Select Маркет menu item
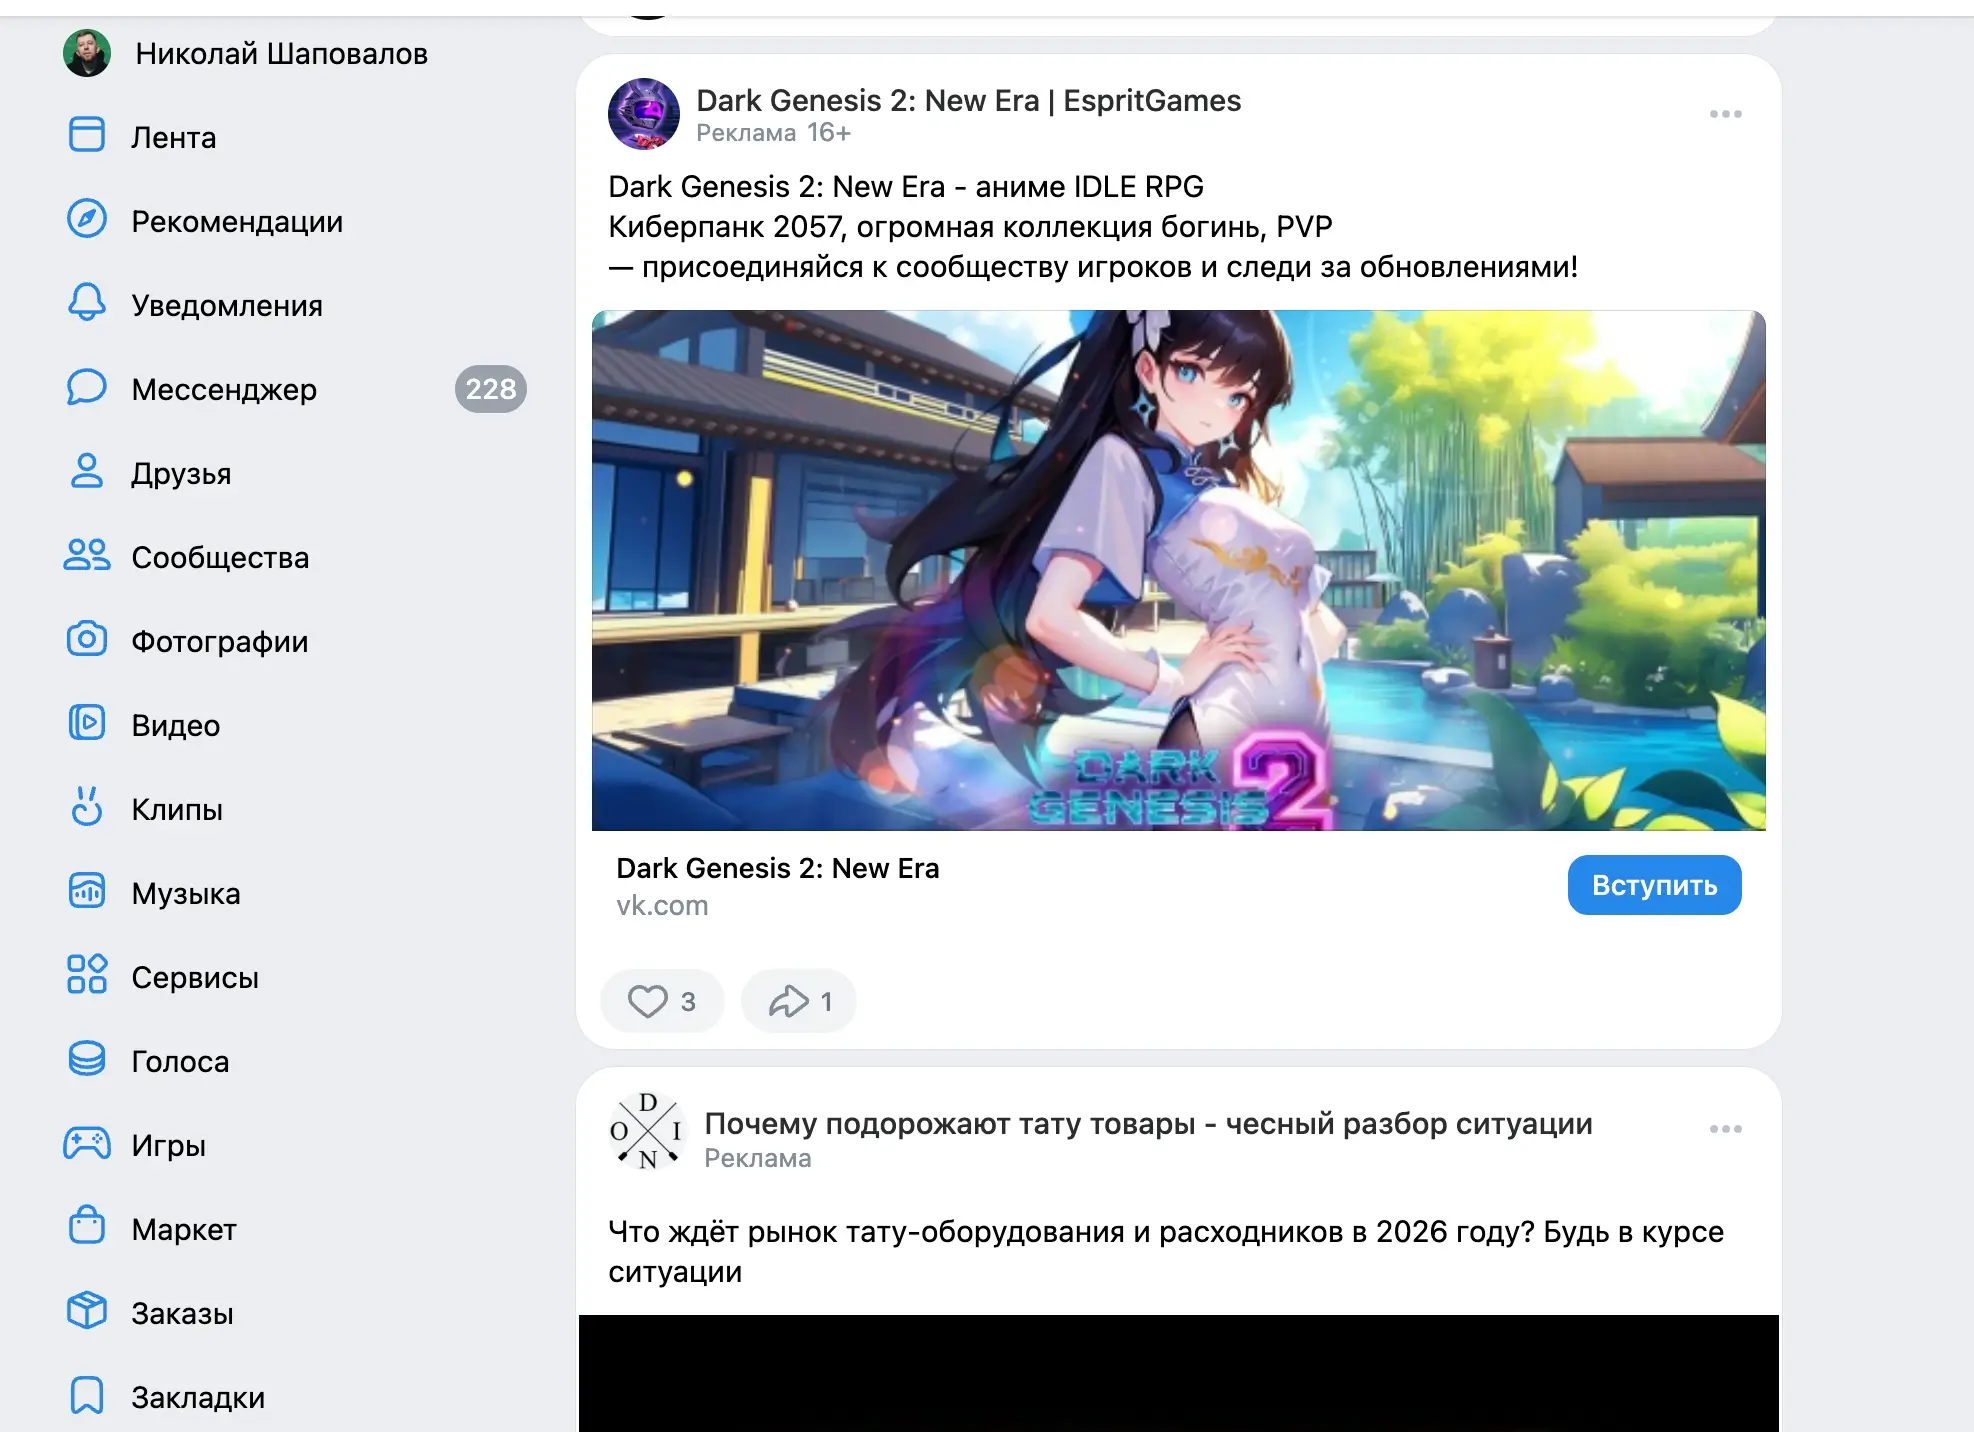Image resolution: width=1974 pixels, height=1432 pixels. (184, 1229)
